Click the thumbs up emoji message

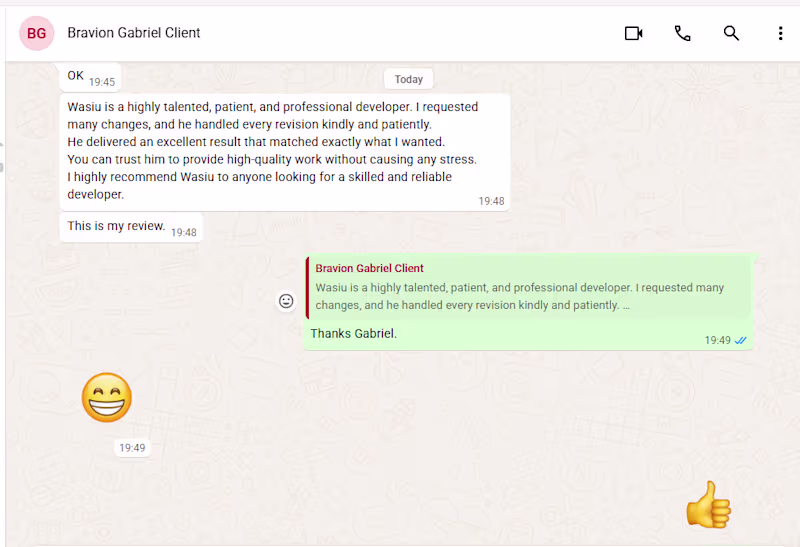point(709,505)
